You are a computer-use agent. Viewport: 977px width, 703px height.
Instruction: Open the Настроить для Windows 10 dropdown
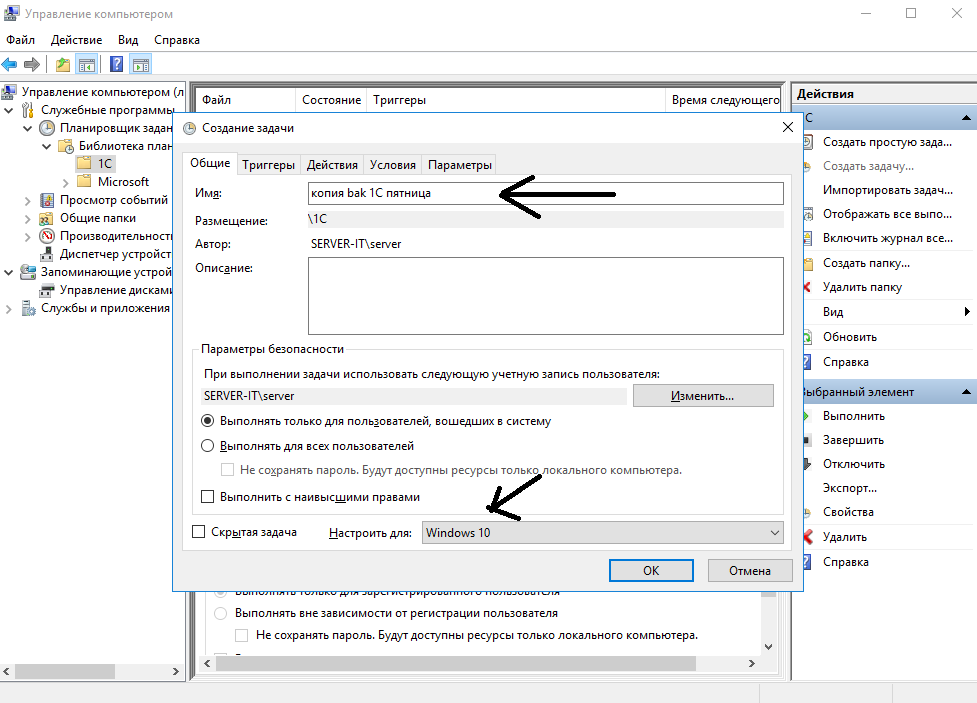[603, 533]
